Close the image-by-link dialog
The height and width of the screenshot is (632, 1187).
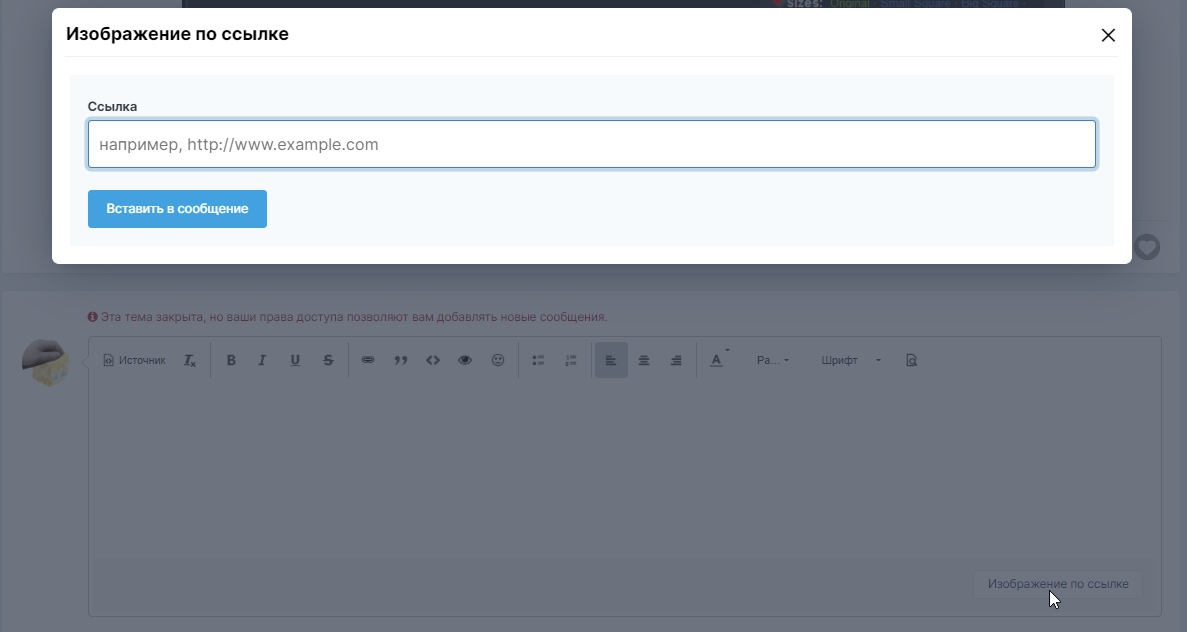(x=1108, y=35)
